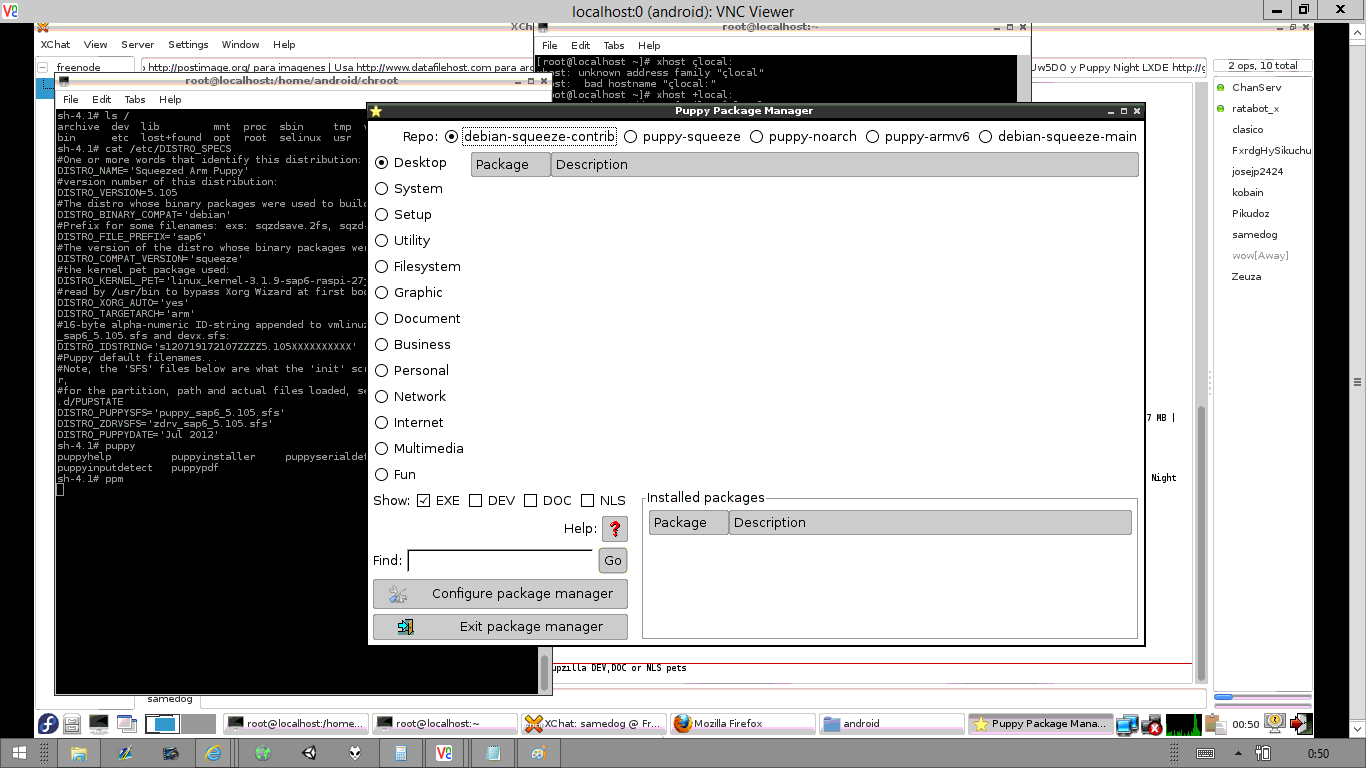Click Exit package manager button

click(500, 626)
